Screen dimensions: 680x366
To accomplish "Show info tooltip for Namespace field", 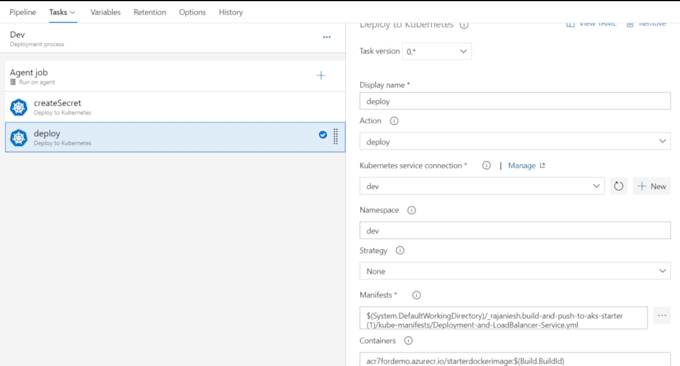I will pyautogui.click(x=412, y=210).
